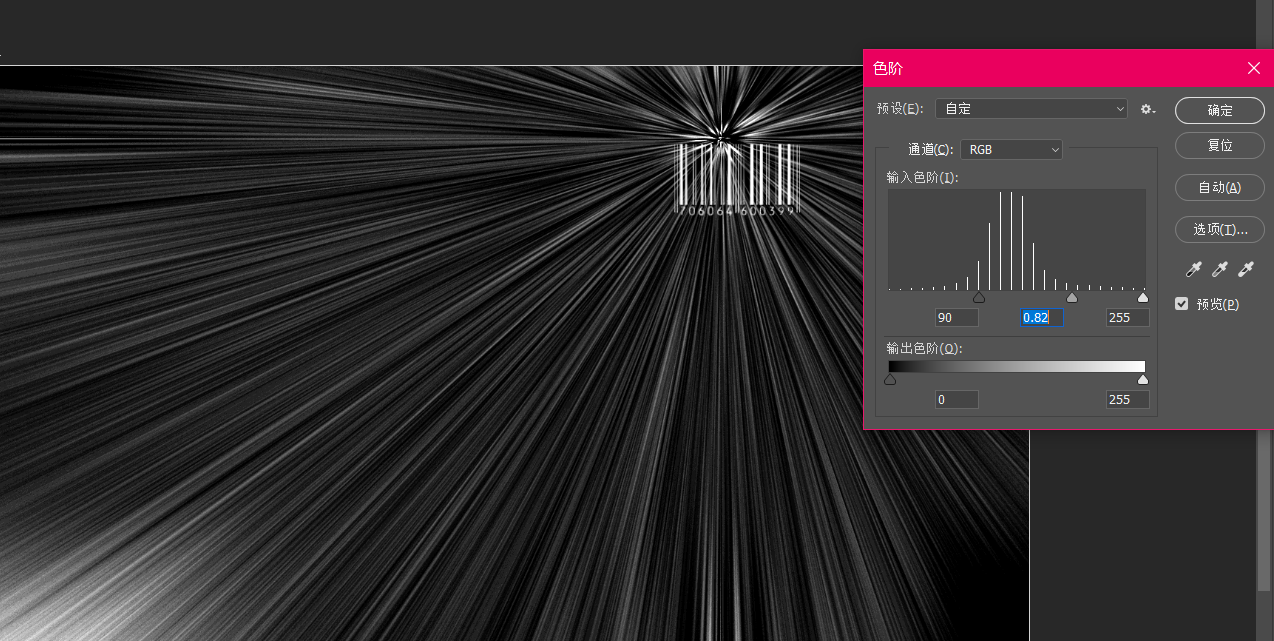Open the preset options gear menu
This screenshot has height=641, width=1274.
coord(1148,109)
